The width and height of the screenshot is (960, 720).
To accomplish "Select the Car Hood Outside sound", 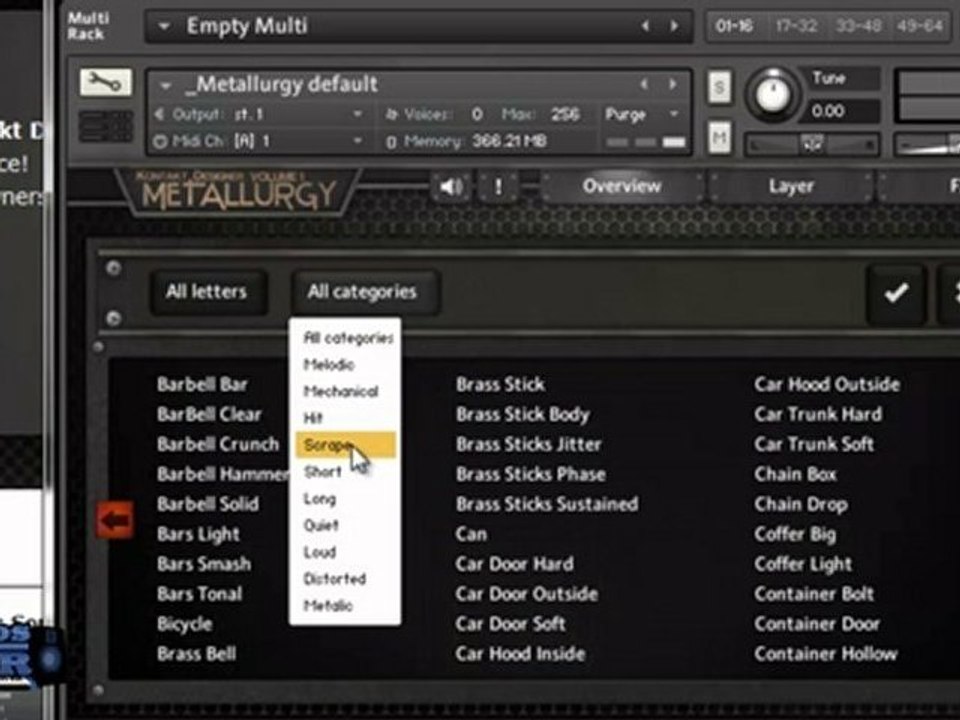I will coord(827,384).
